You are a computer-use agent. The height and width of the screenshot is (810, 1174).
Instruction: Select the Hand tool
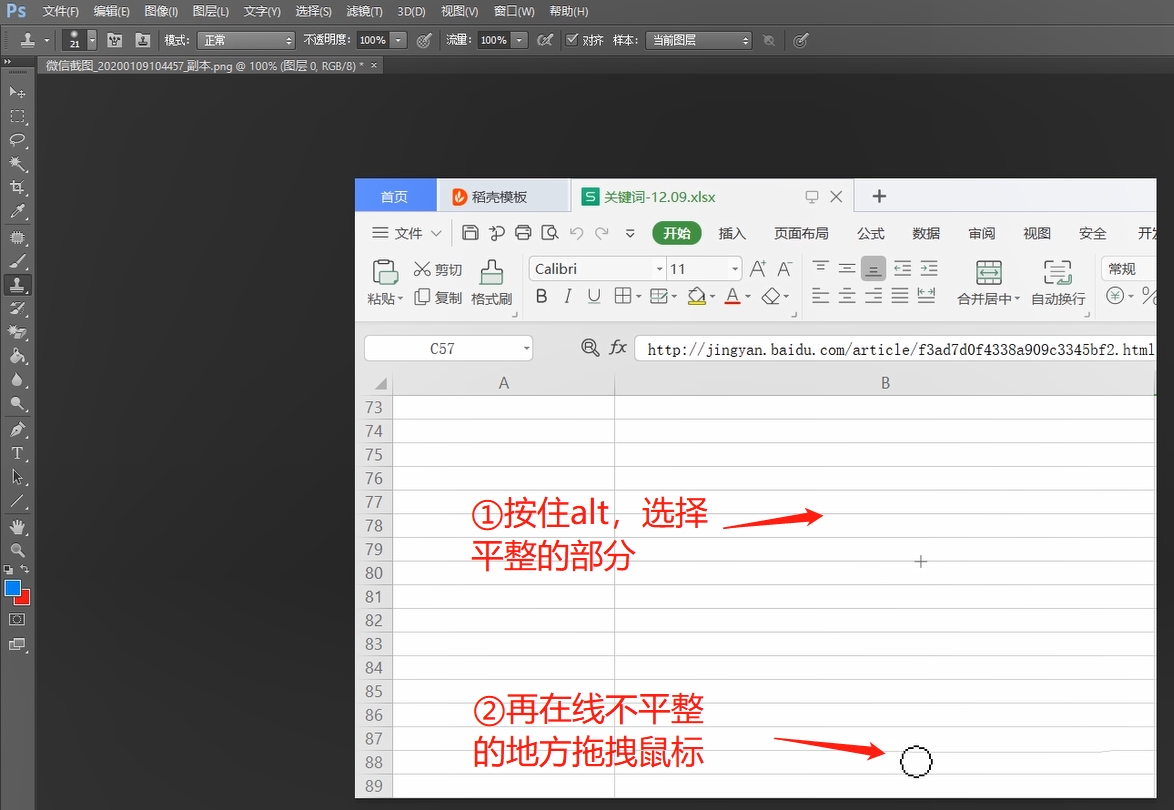tap(17, 526)
